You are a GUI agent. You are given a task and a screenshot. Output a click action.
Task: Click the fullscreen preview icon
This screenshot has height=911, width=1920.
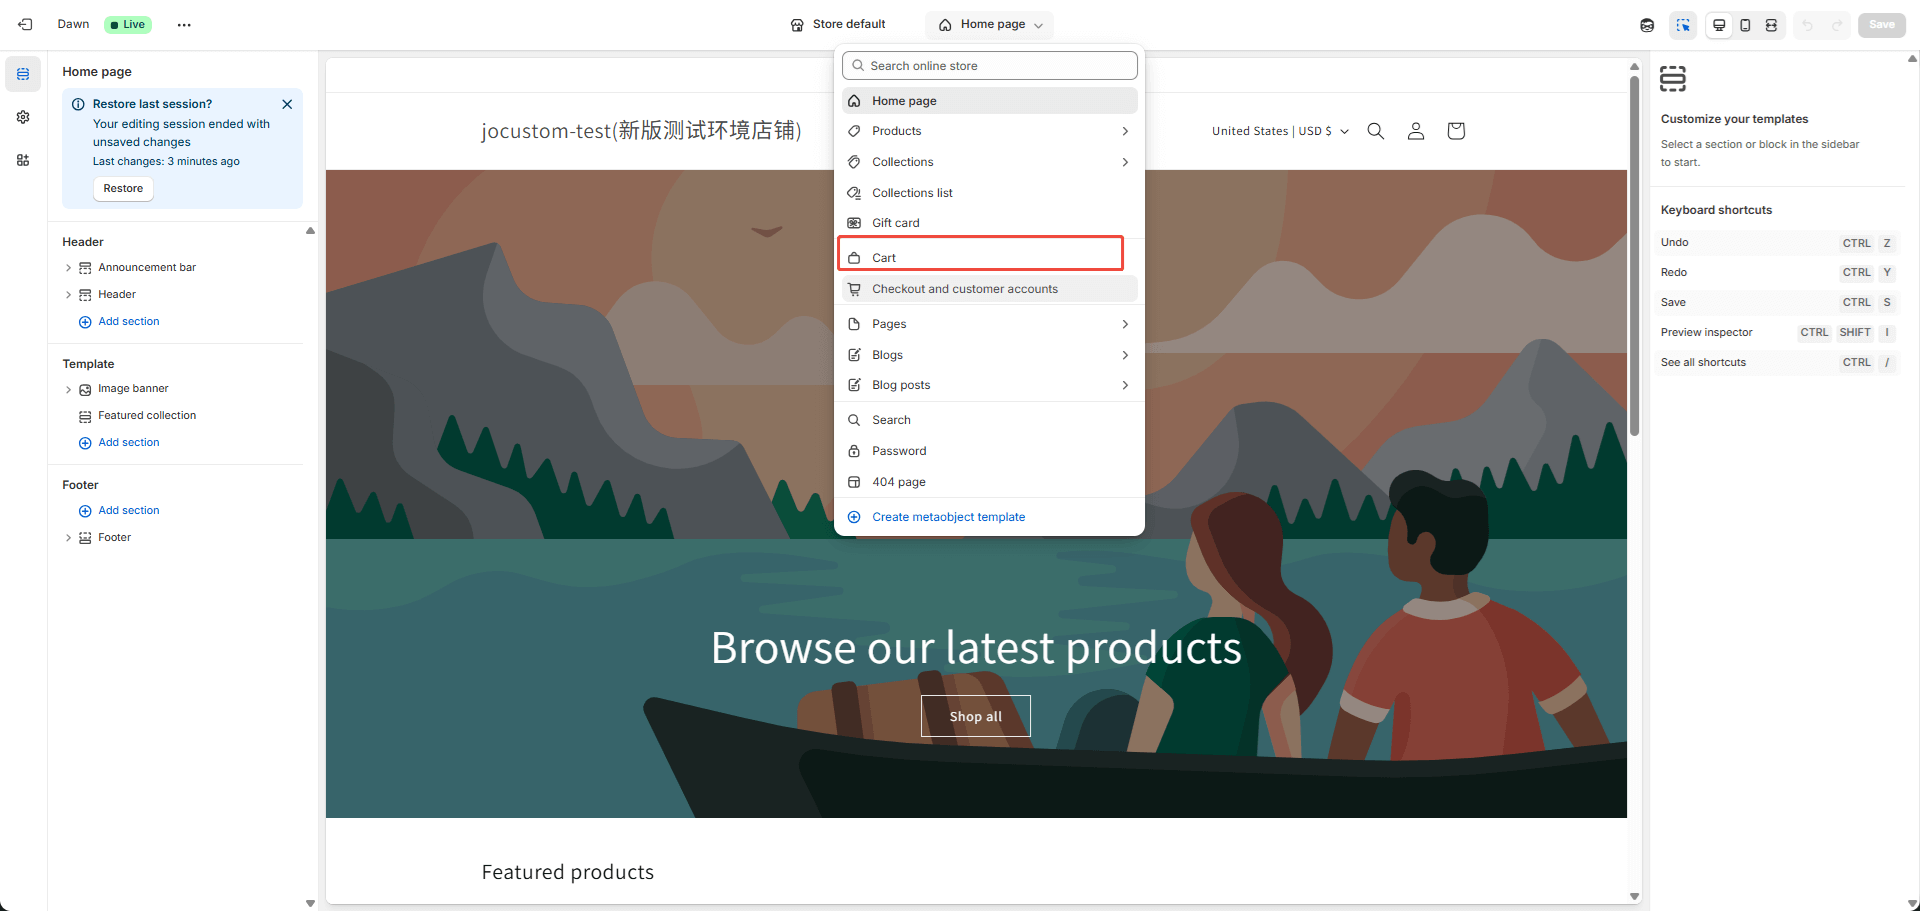(x=1771, y=25)
